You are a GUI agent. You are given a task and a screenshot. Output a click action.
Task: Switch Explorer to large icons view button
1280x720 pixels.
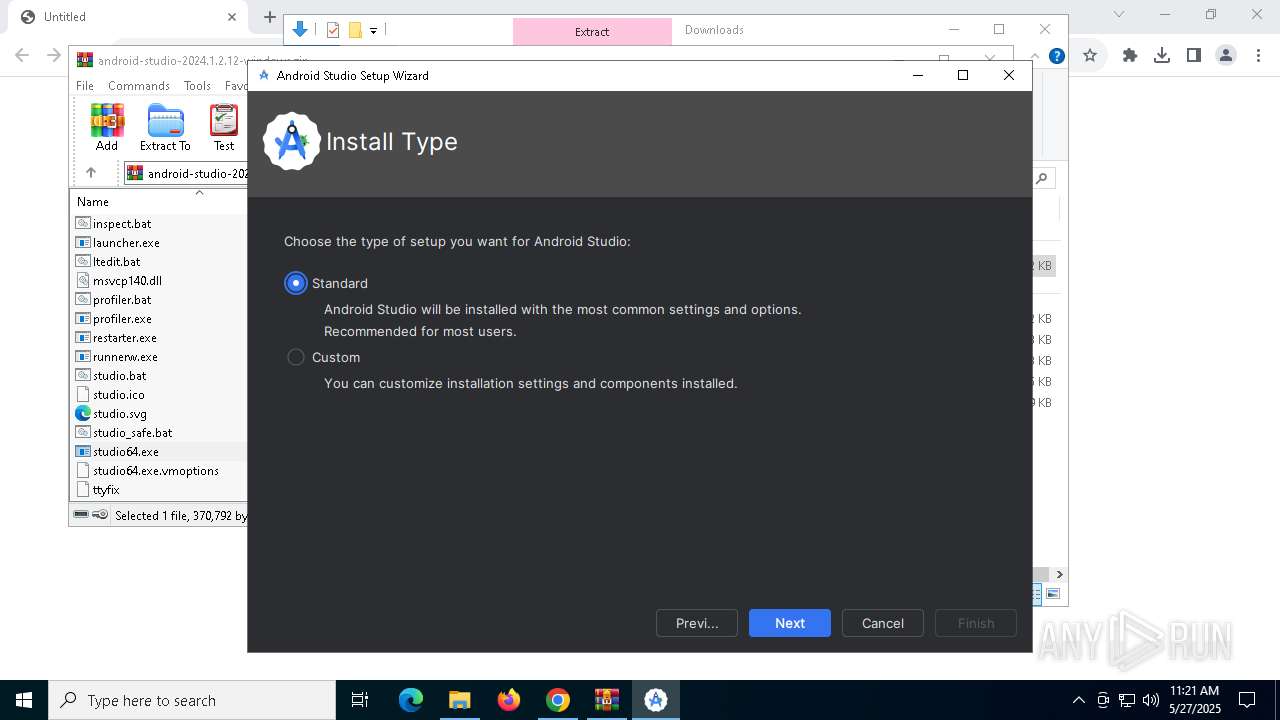(1053, 594)
